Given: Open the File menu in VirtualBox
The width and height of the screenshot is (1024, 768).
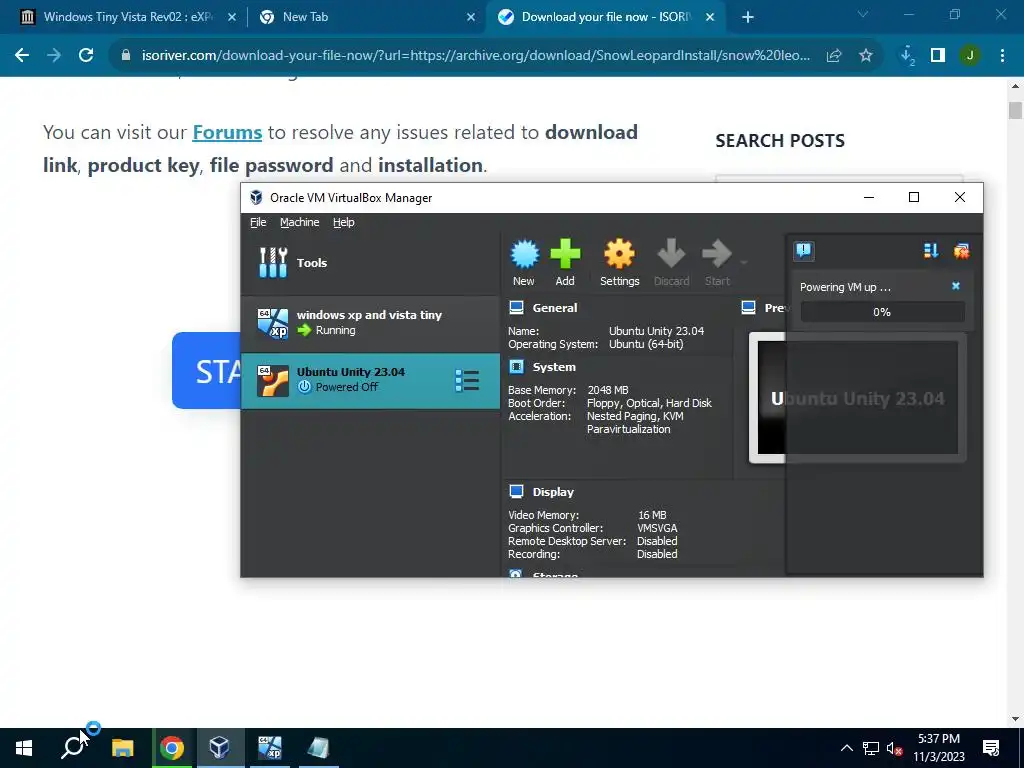Looking at the screenshot, I should [x=258, y=222].
